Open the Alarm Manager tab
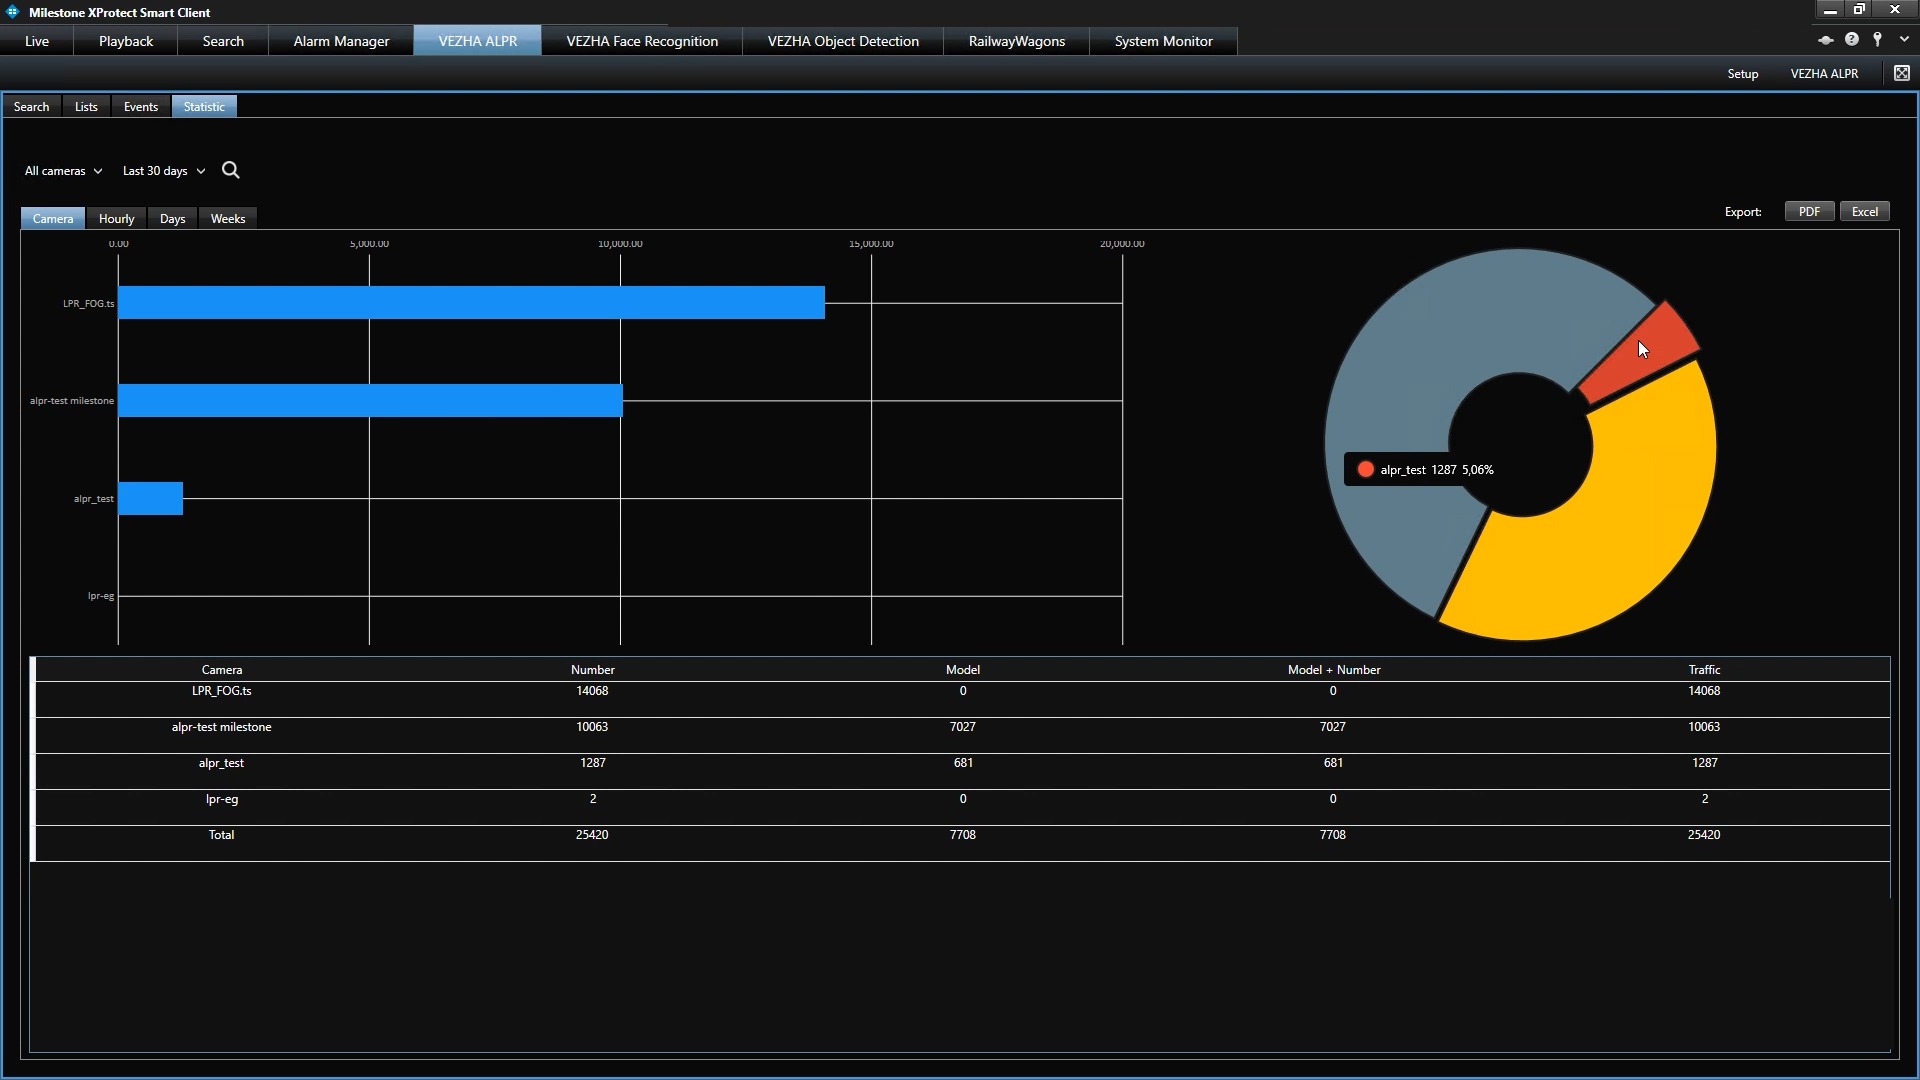Image resolution: width=1920 pixels, height=1080 pixels. click(341, 41)
